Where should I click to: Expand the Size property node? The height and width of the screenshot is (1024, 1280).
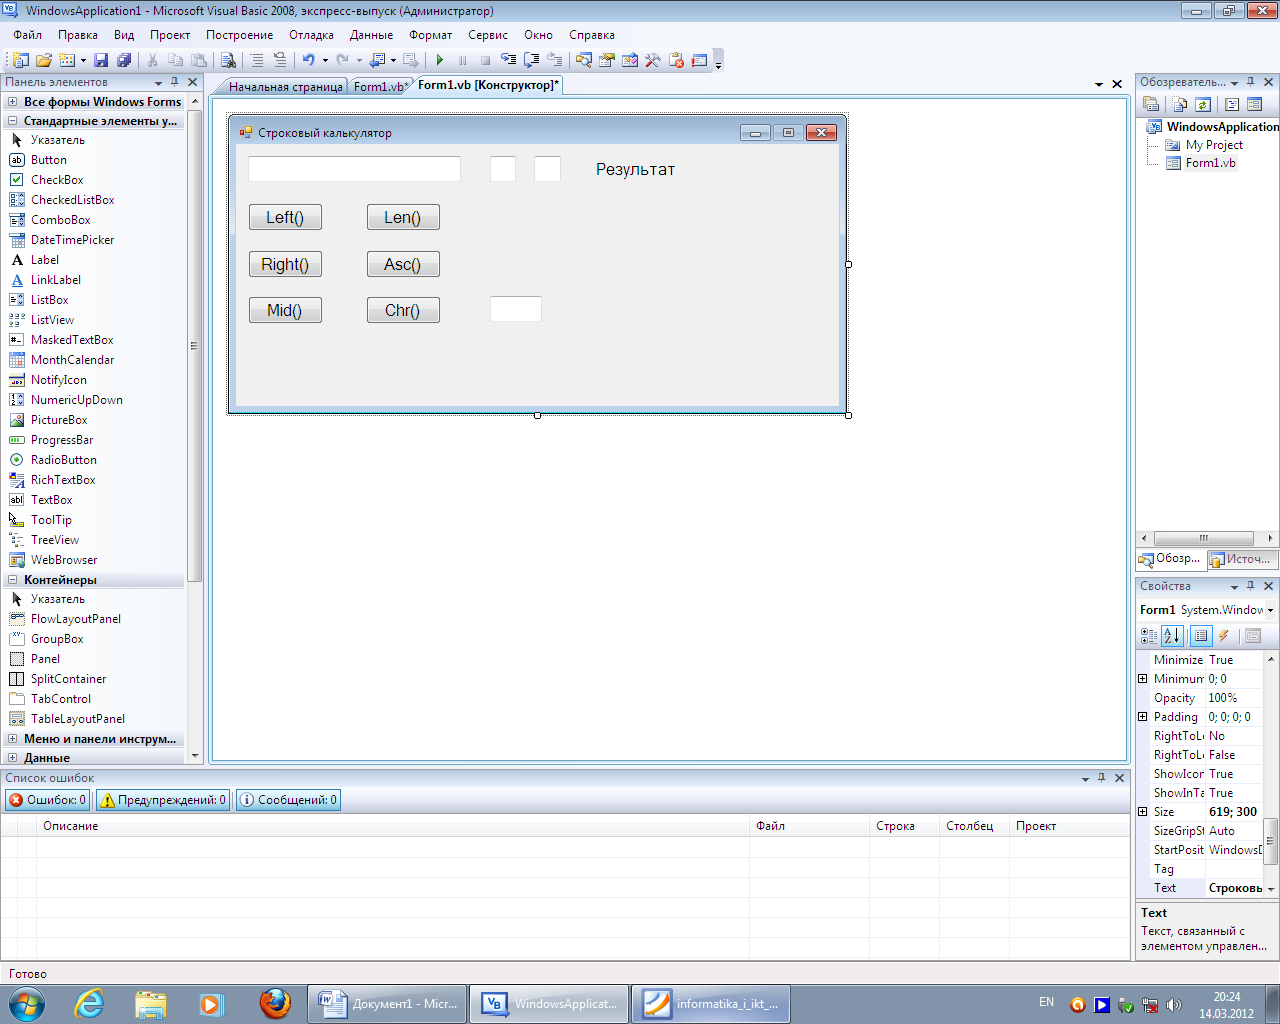[1143, 812]
